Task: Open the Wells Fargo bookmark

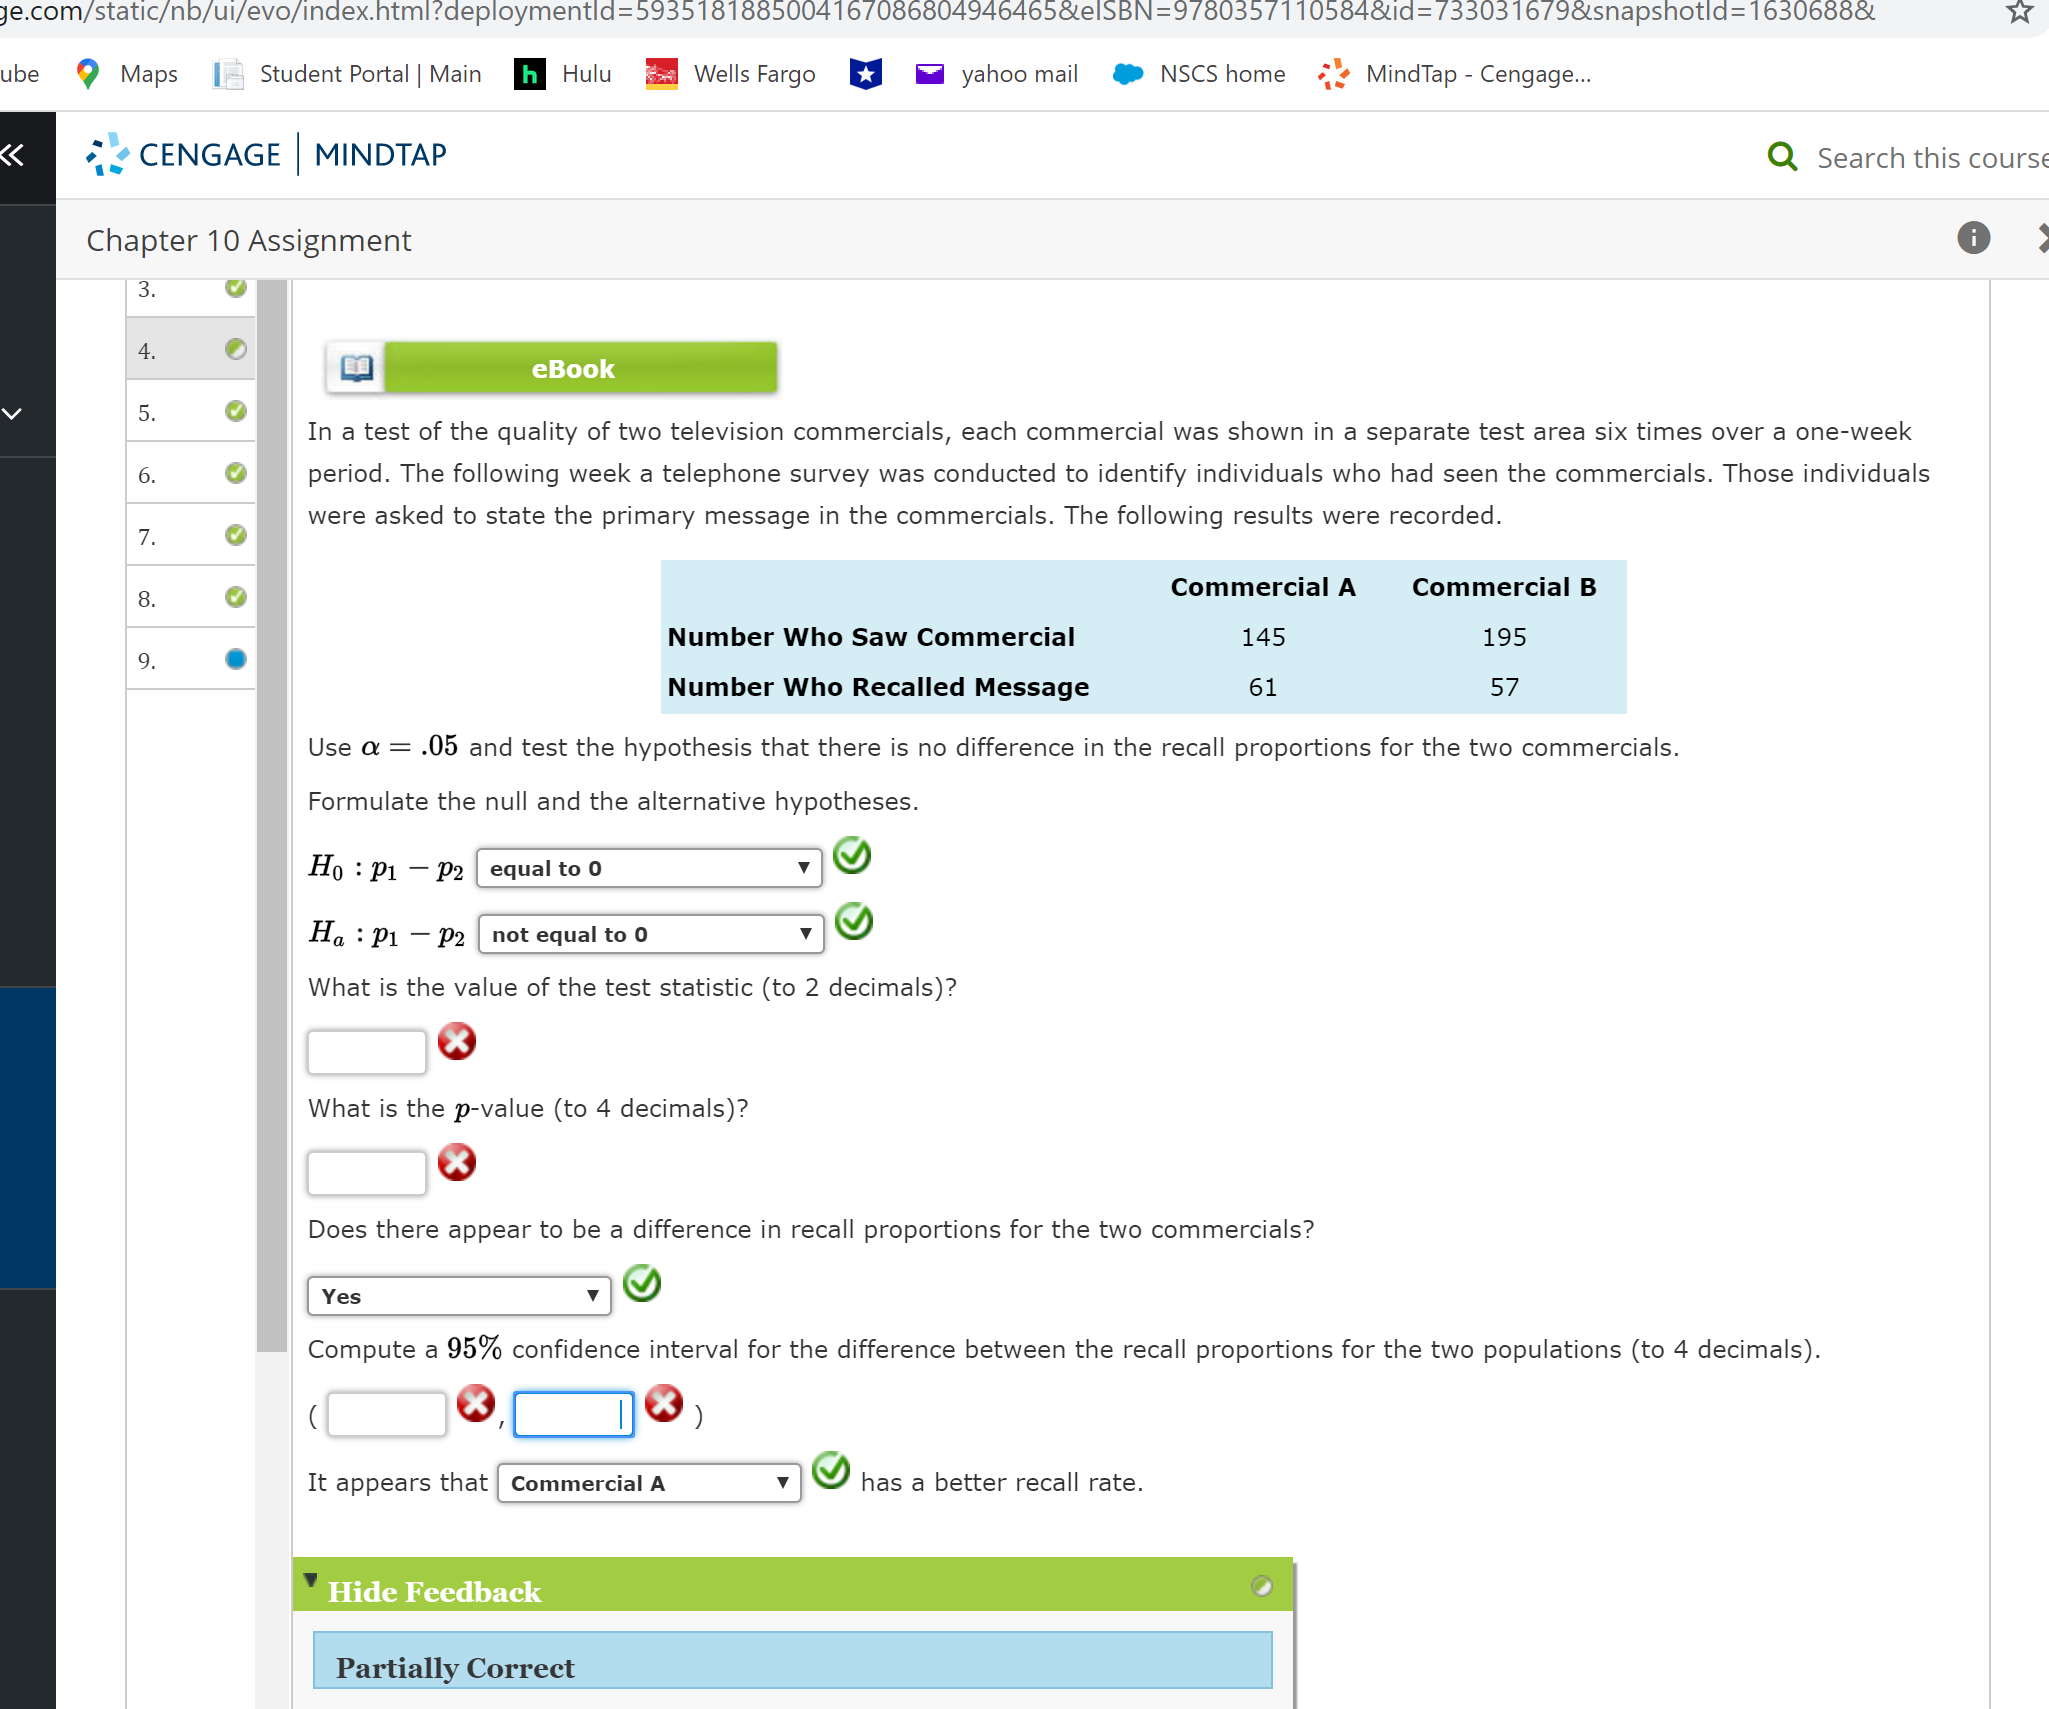Action: point(731,74)
